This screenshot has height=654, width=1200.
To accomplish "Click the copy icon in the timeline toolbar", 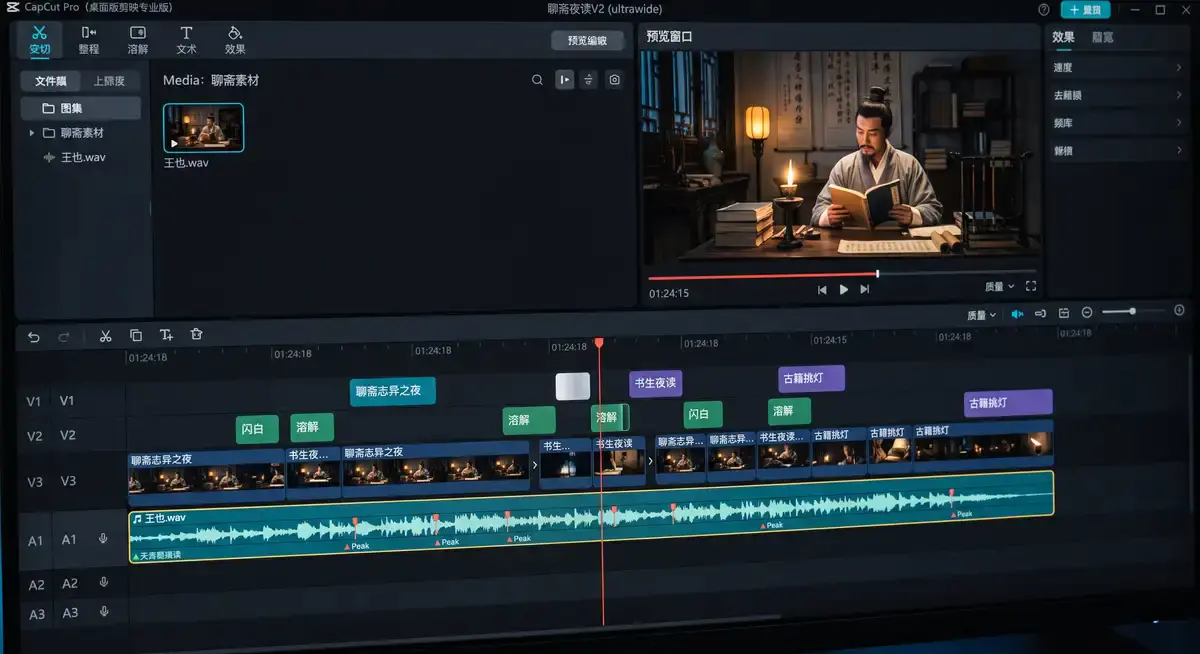I will pyautogui.click(x=136, y=335).
